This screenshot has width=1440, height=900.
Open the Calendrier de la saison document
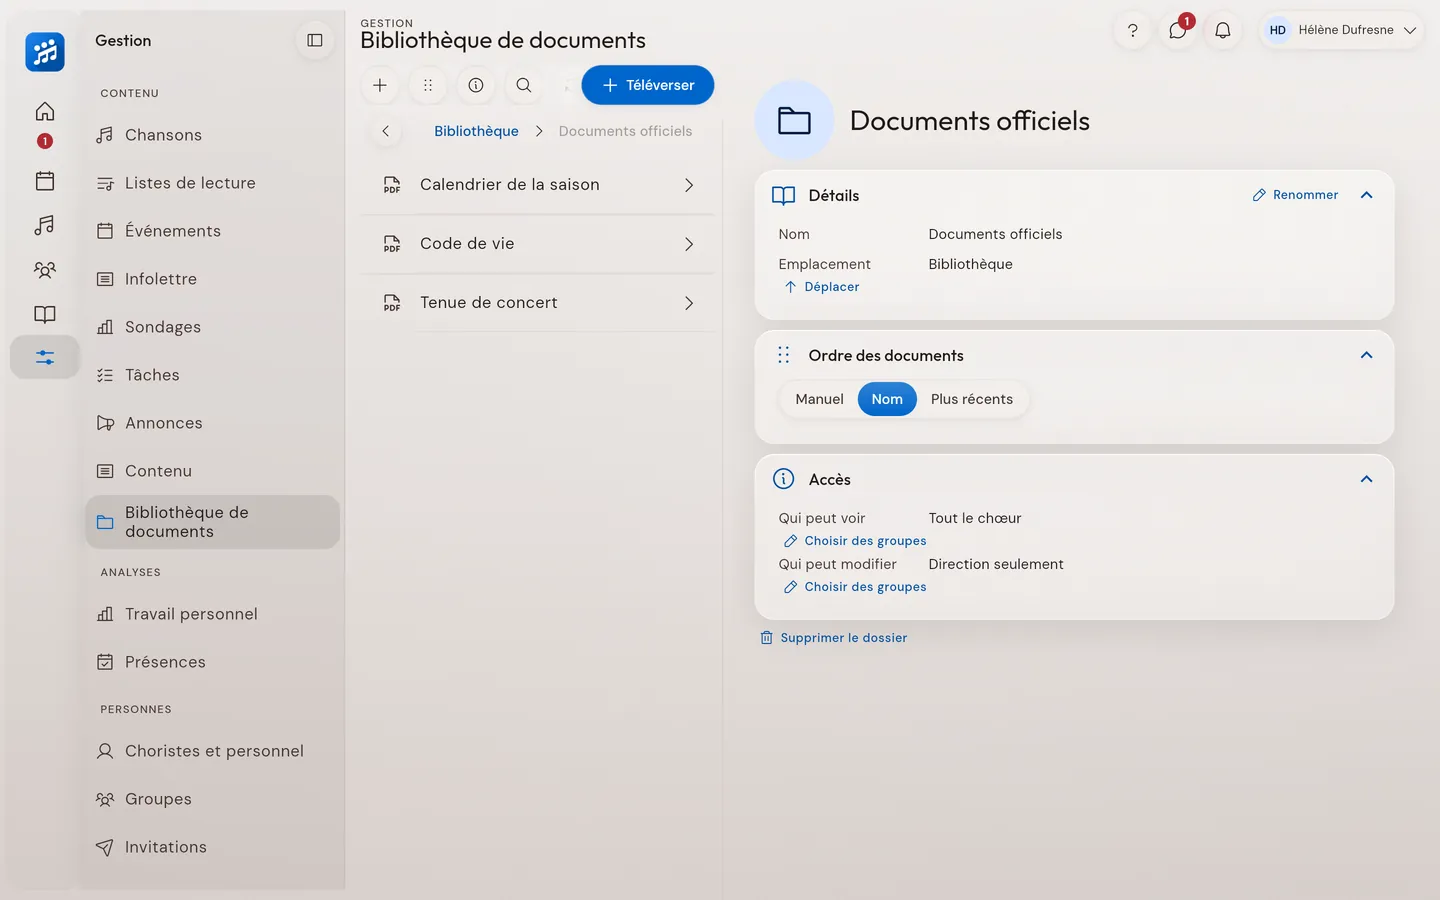[538, 185]
